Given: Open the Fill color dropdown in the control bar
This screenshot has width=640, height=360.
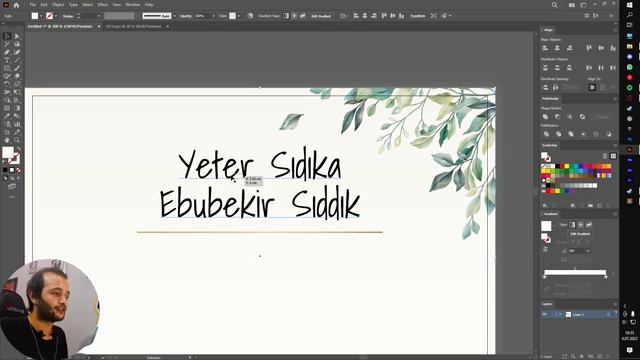Looking at the screenshot, I should coord(41,16).
